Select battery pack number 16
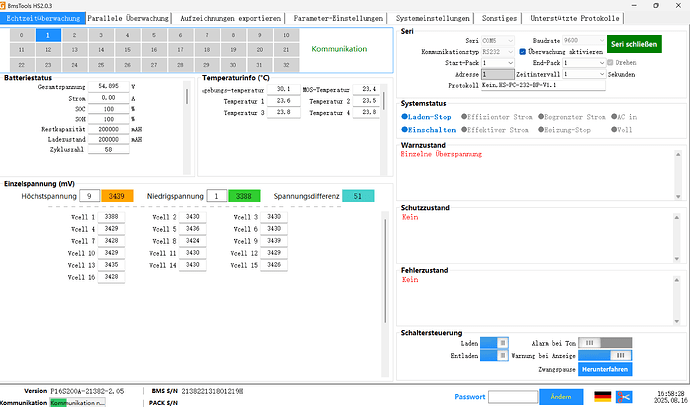 coord(154,50)
